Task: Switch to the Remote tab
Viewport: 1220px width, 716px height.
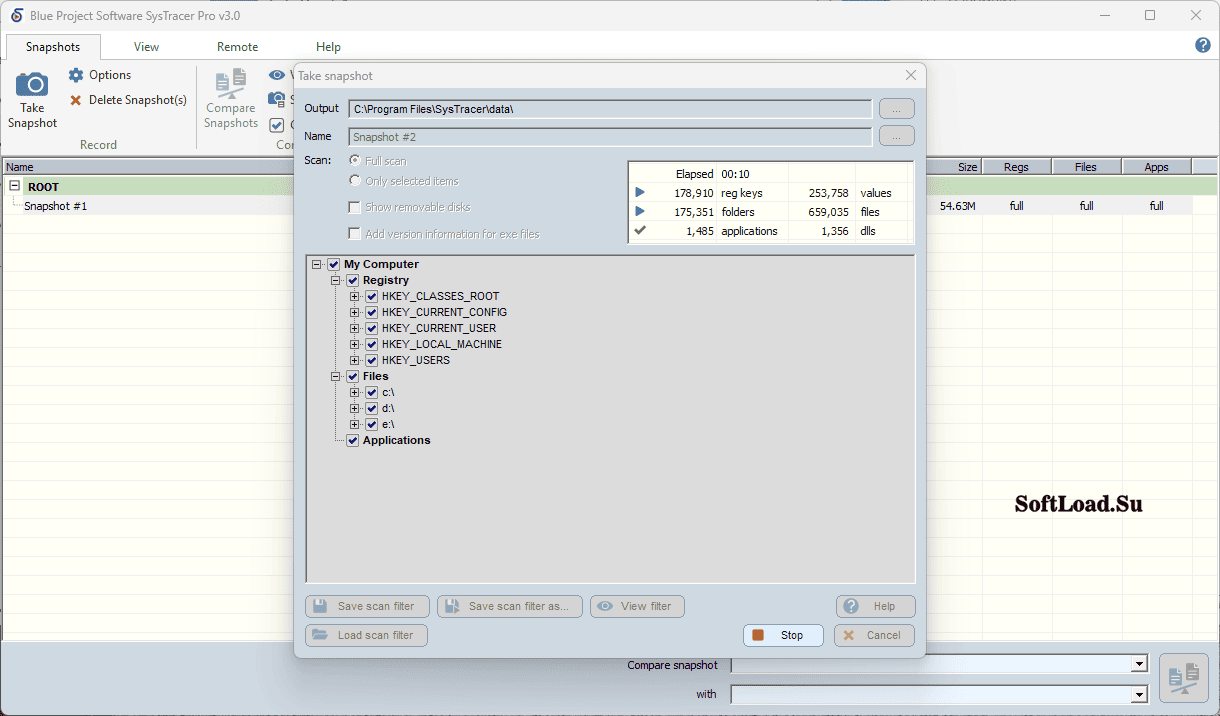Action: (x=237, y=47)
